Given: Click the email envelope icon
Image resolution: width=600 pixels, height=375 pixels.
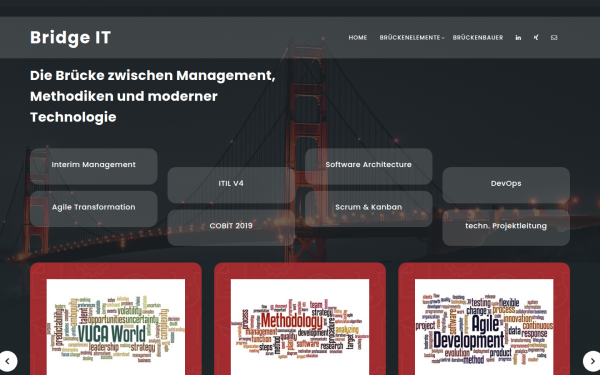Looking at the screenshot, I should [x=554, y=38].
